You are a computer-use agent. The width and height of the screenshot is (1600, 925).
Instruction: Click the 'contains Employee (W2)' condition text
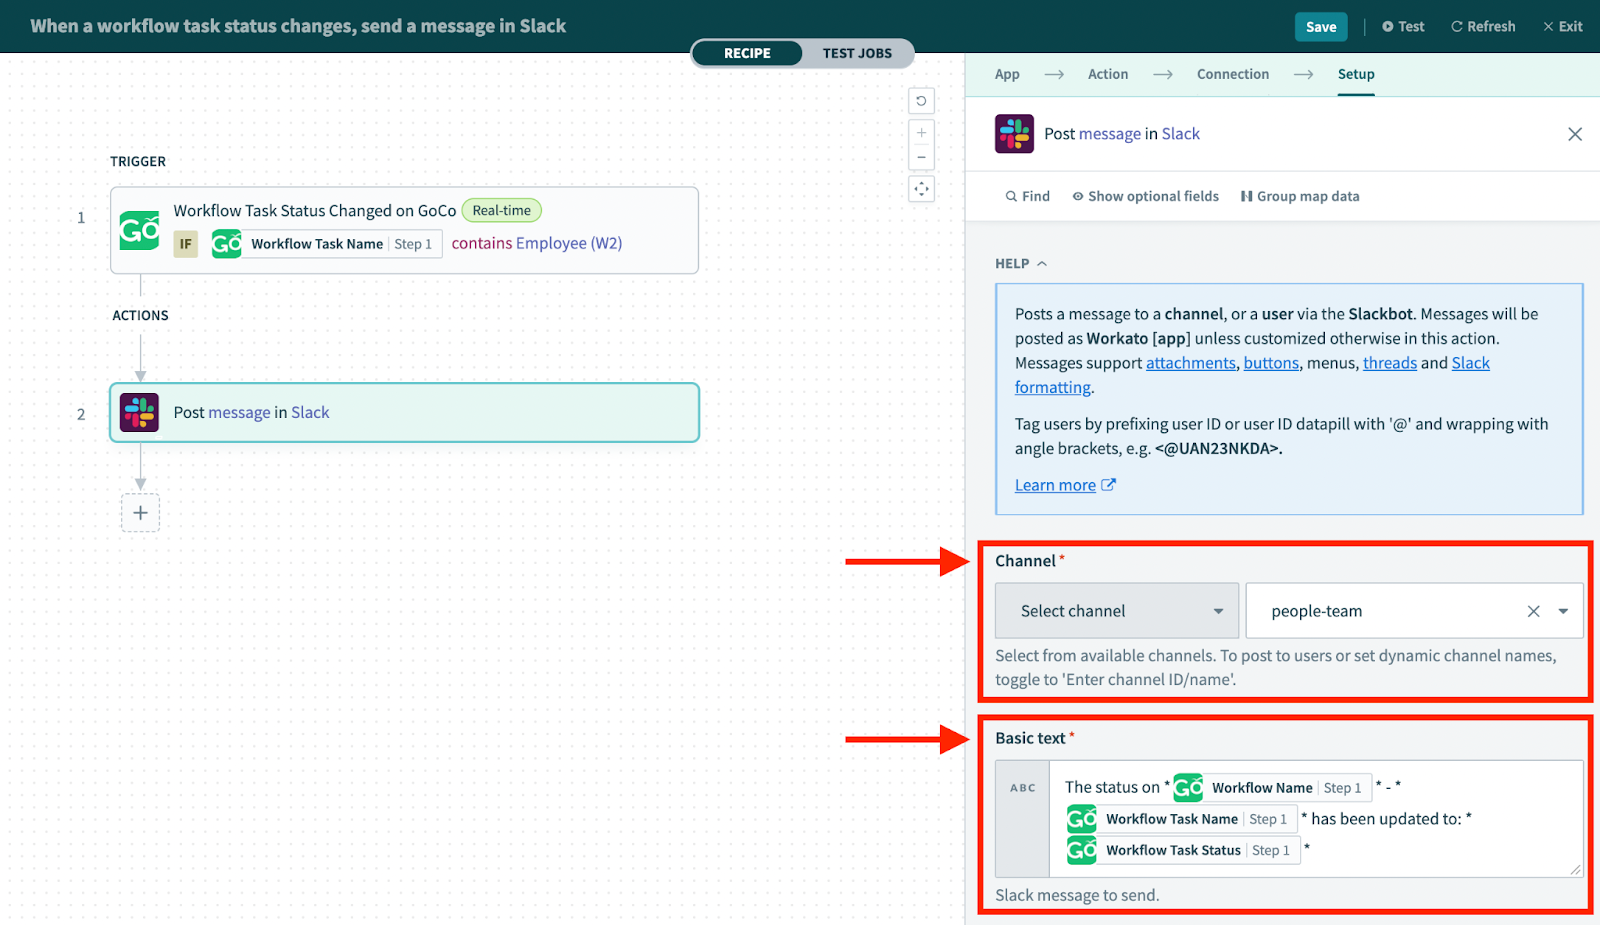point(537,244)
